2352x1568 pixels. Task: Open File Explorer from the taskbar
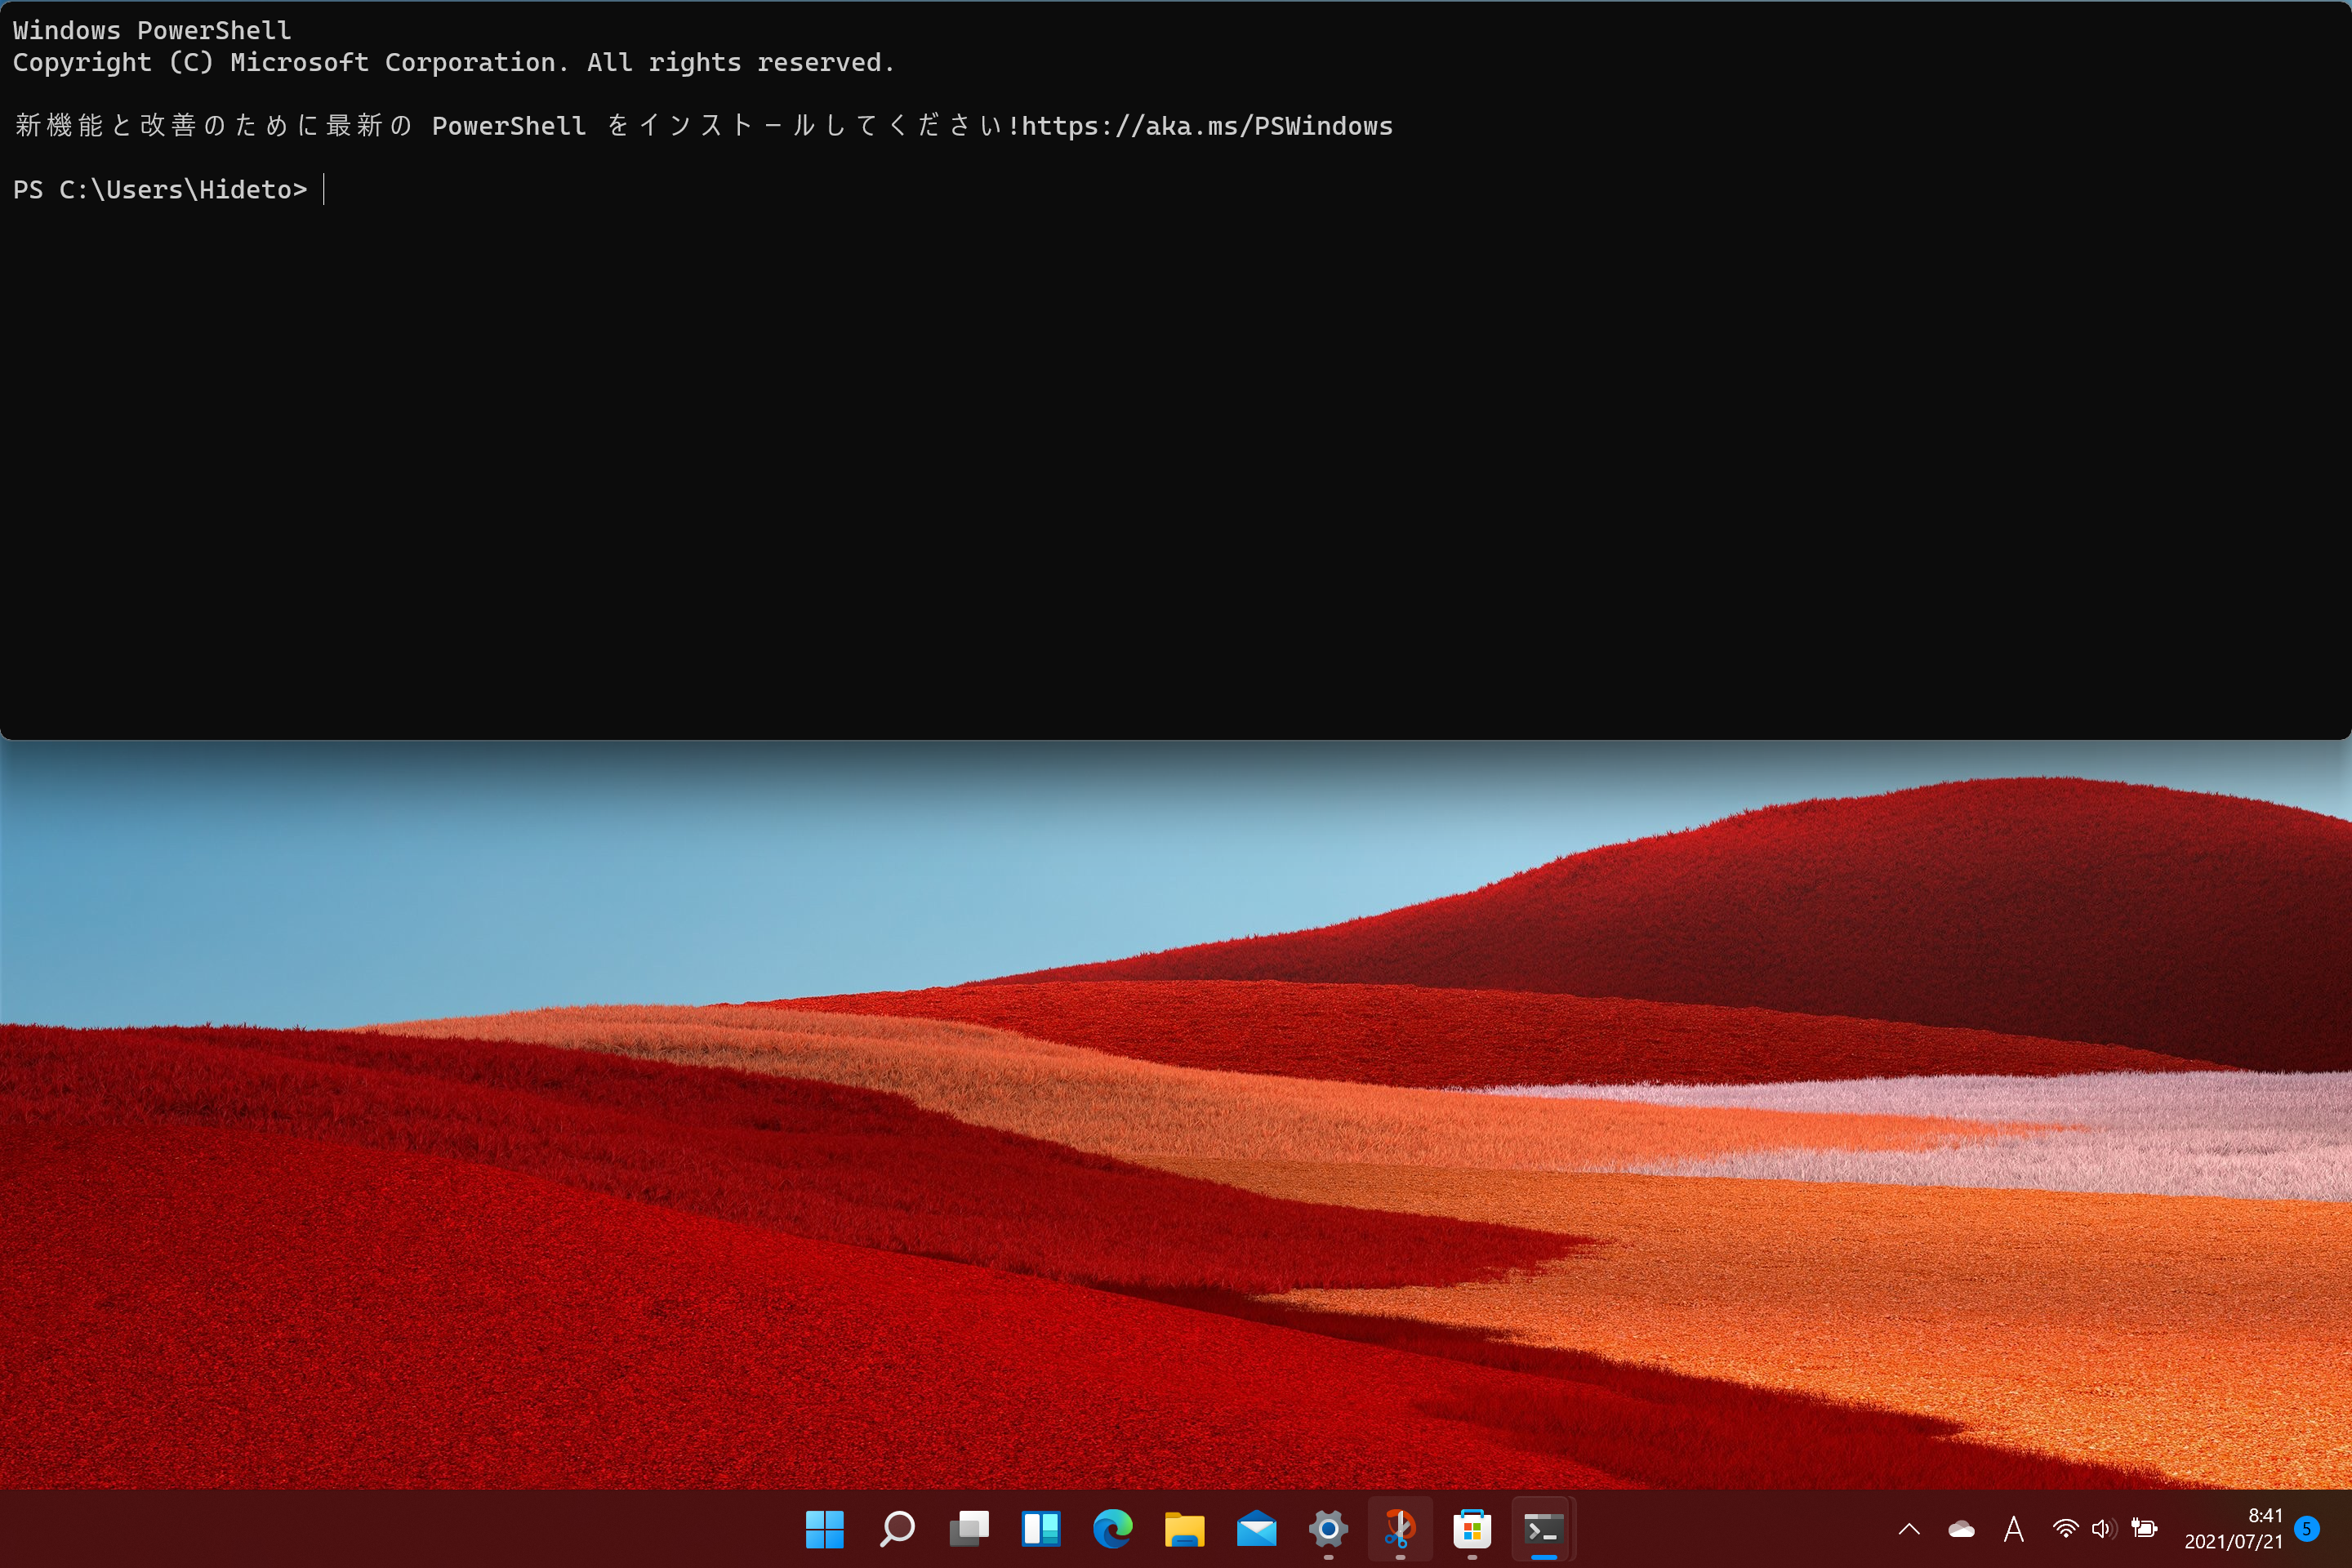pyautogui.click(x=1185, y=1529)
